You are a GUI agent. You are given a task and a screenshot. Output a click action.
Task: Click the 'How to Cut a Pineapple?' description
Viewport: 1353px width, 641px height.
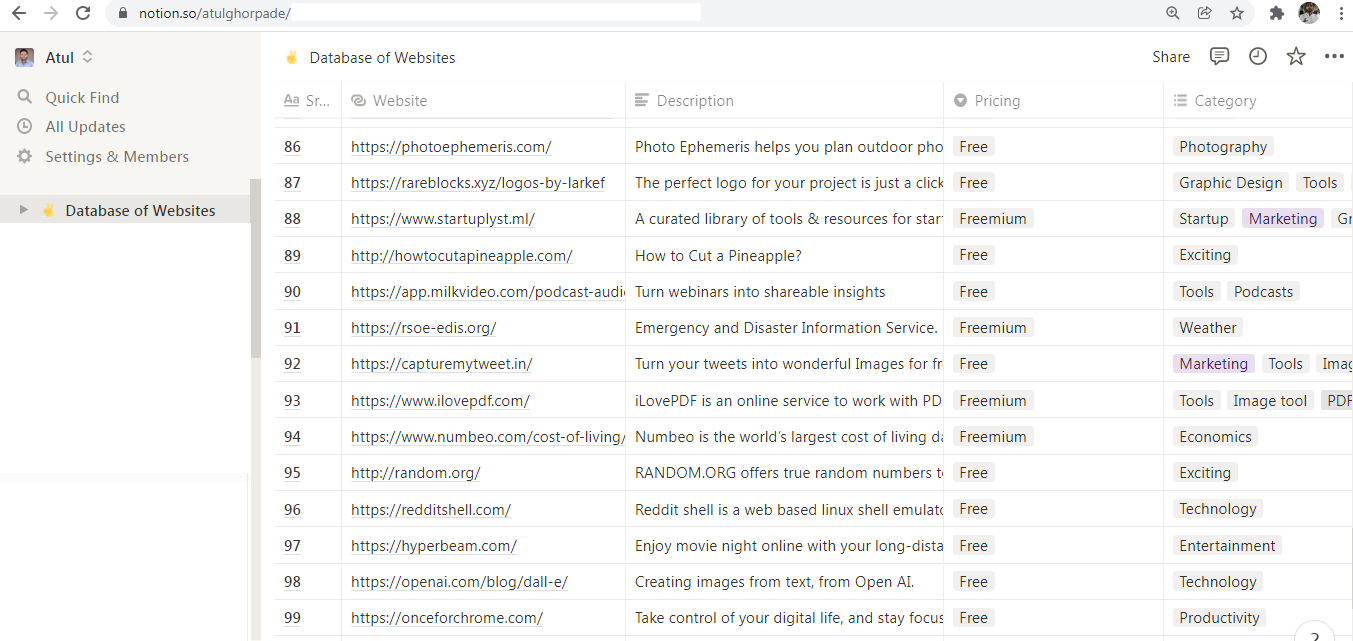point(718,255)
